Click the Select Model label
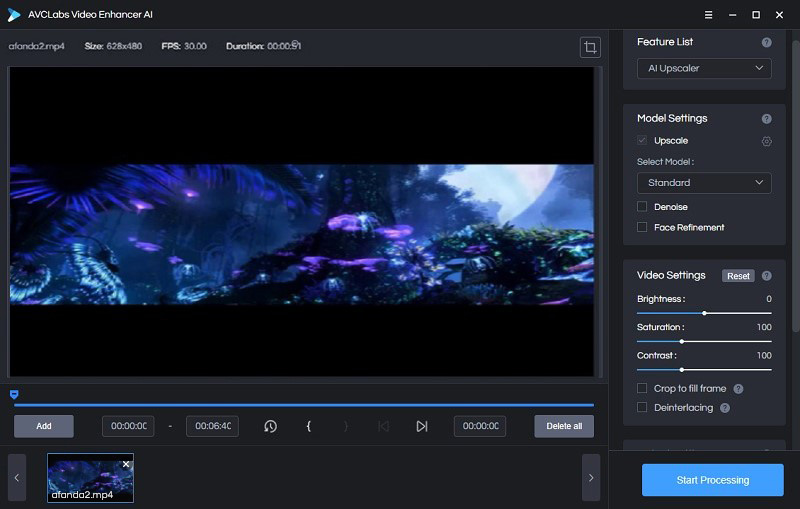Viewport: 800px width, 509px height. (x=665, y=162)
